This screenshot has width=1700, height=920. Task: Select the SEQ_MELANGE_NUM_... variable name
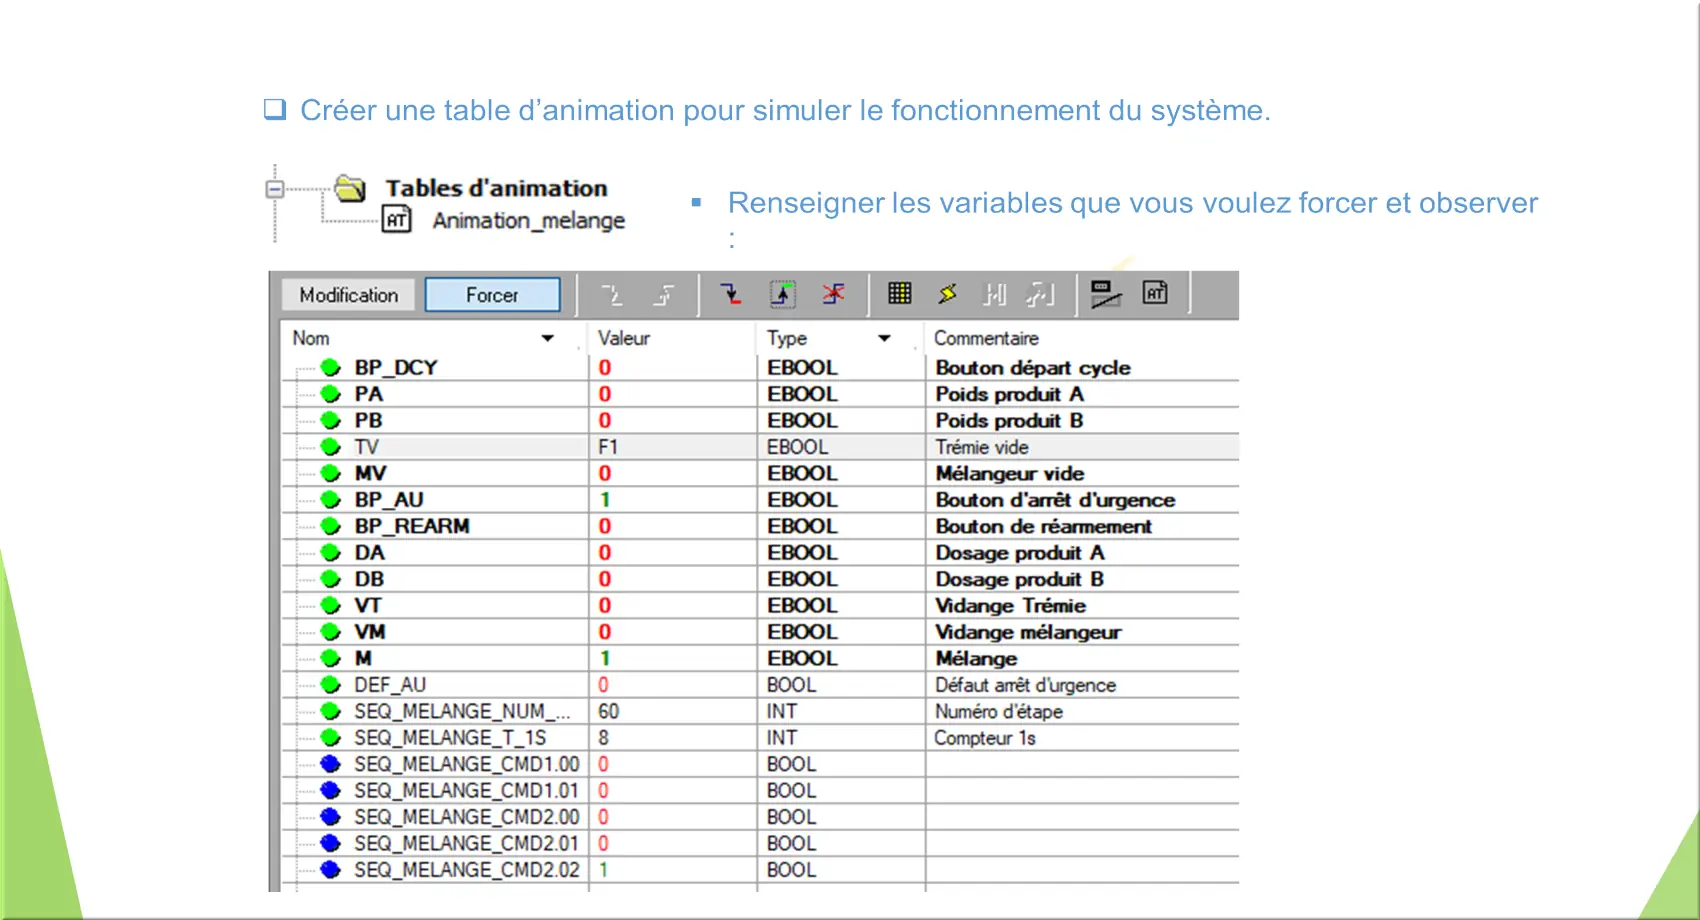(462, 711)
